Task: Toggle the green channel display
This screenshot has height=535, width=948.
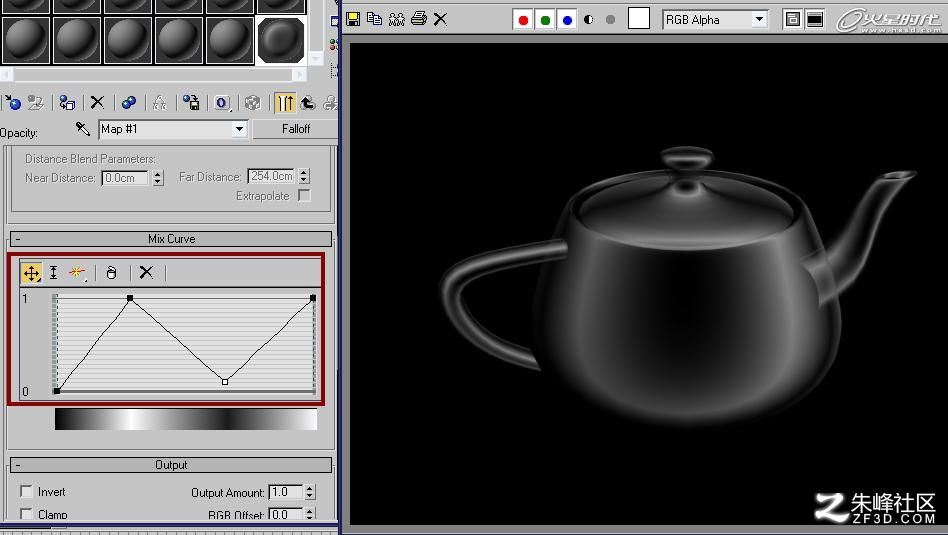Action: (545, 20)
